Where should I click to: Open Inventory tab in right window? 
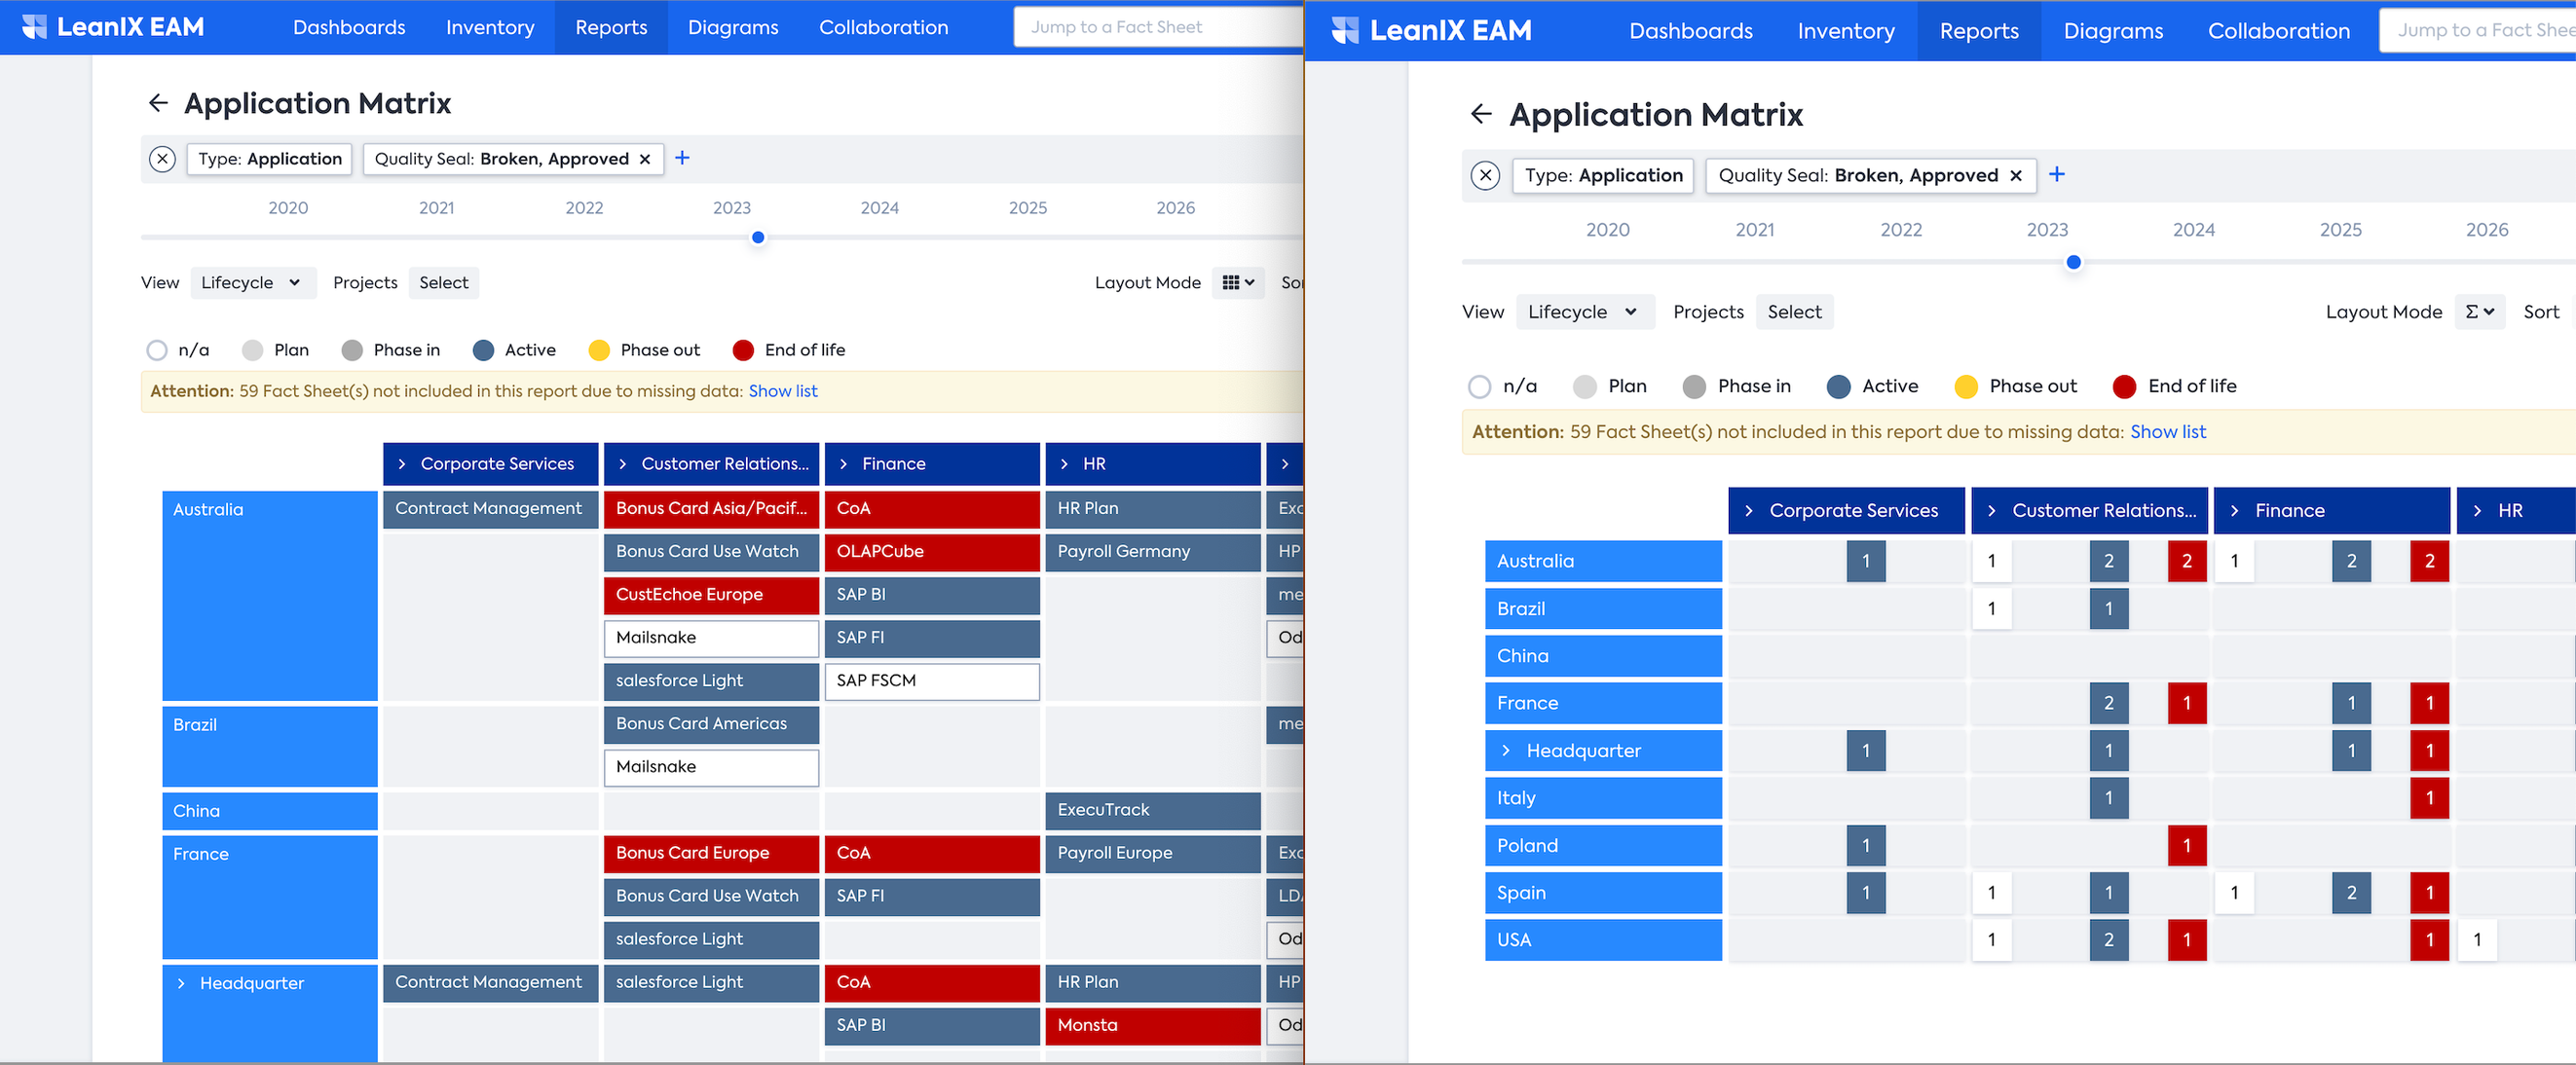(1846, 30)
